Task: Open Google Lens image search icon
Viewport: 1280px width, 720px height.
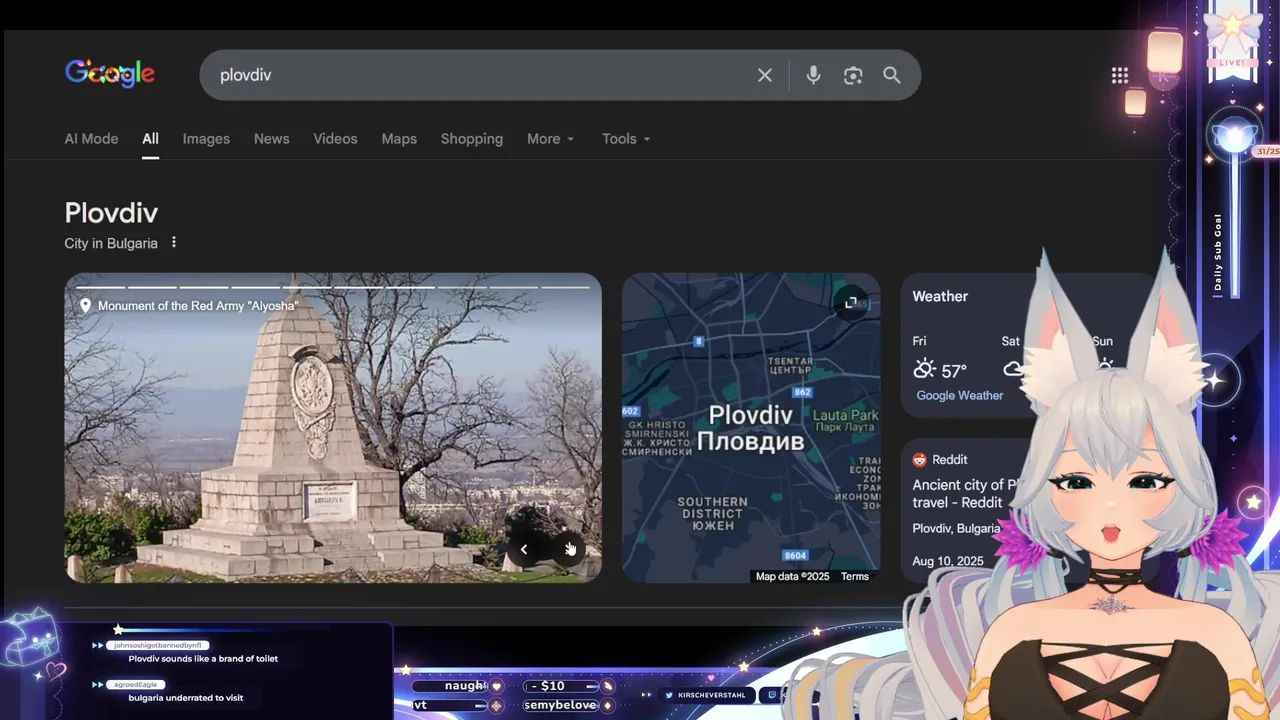Action: 853,75
